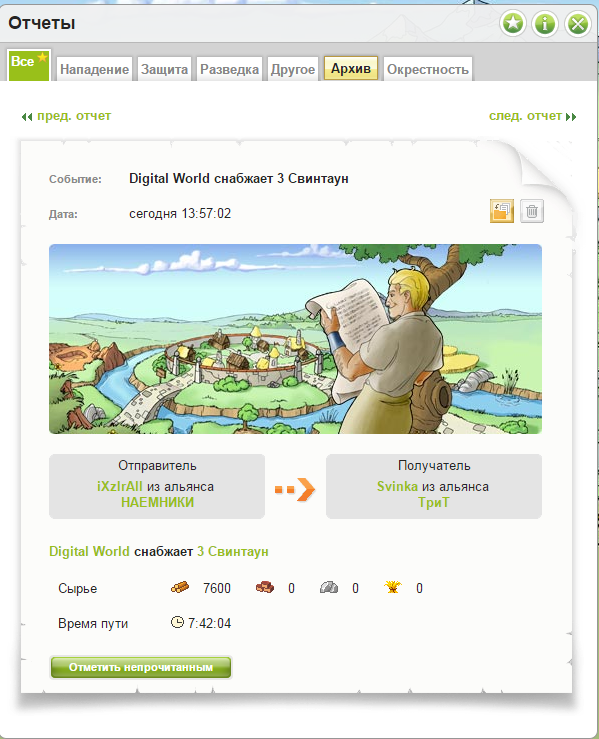Open alliance link НАЕМНИКИ

(157, 502)
